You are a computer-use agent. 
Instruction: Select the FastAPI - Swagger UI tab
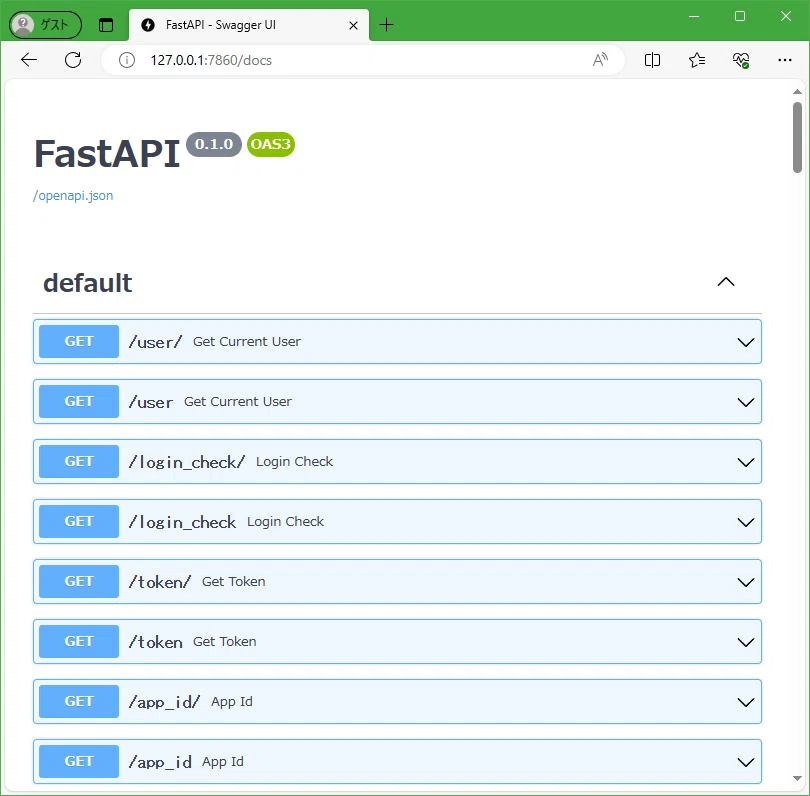tap(249, 25)
